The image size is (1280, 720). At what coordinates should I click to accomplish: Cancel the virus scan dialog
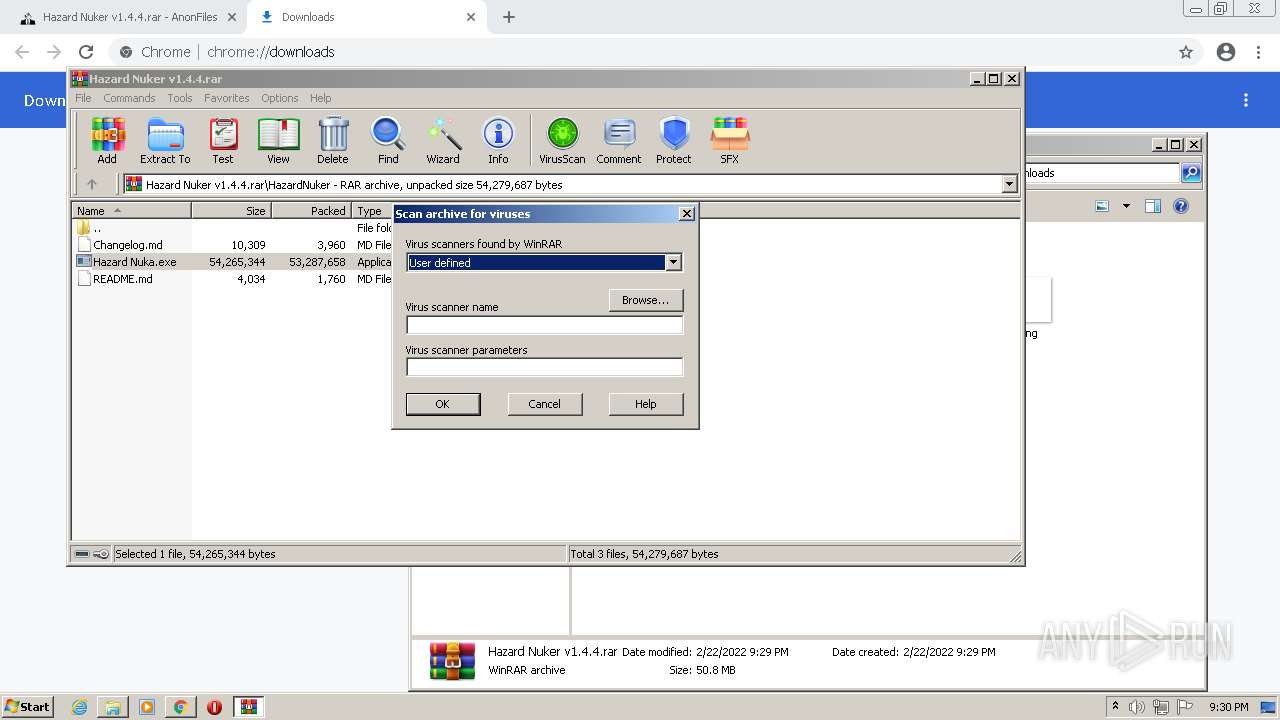click(544, 404)
